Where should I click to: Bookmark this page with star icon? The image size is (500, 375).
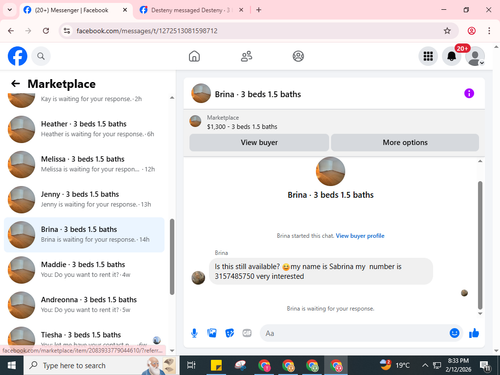[x=447, y=31]
